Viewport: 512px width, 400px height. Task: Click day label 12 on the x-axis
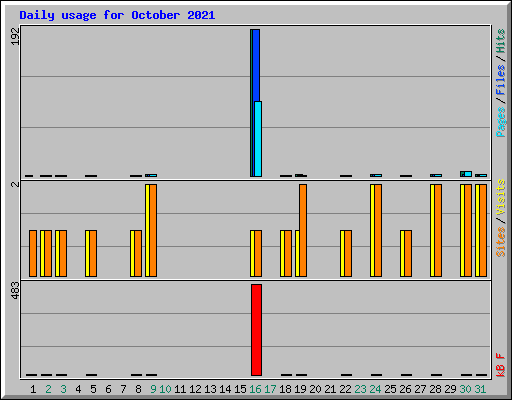195,389
